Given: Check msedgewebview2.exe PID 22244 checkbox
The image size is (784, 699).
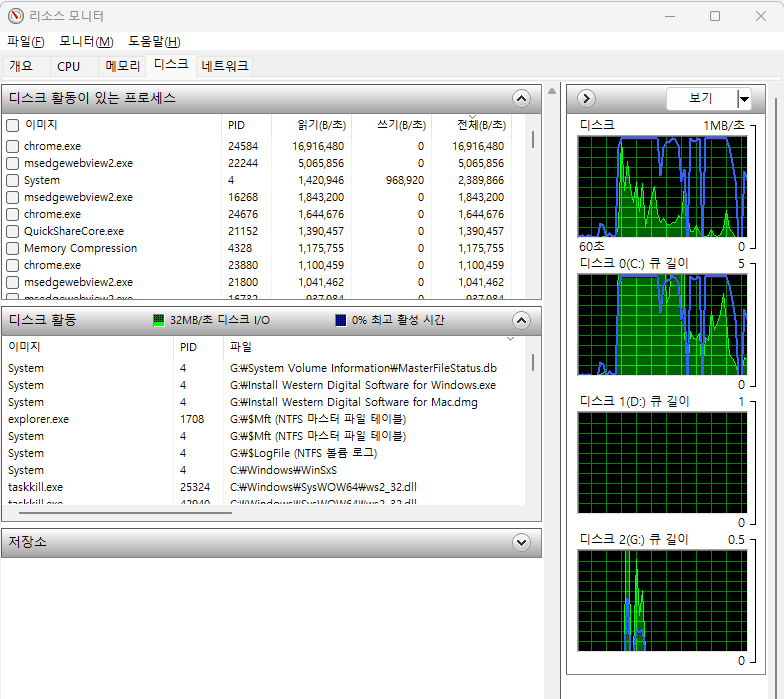Looking at the screenshot, I should (12, 163).
